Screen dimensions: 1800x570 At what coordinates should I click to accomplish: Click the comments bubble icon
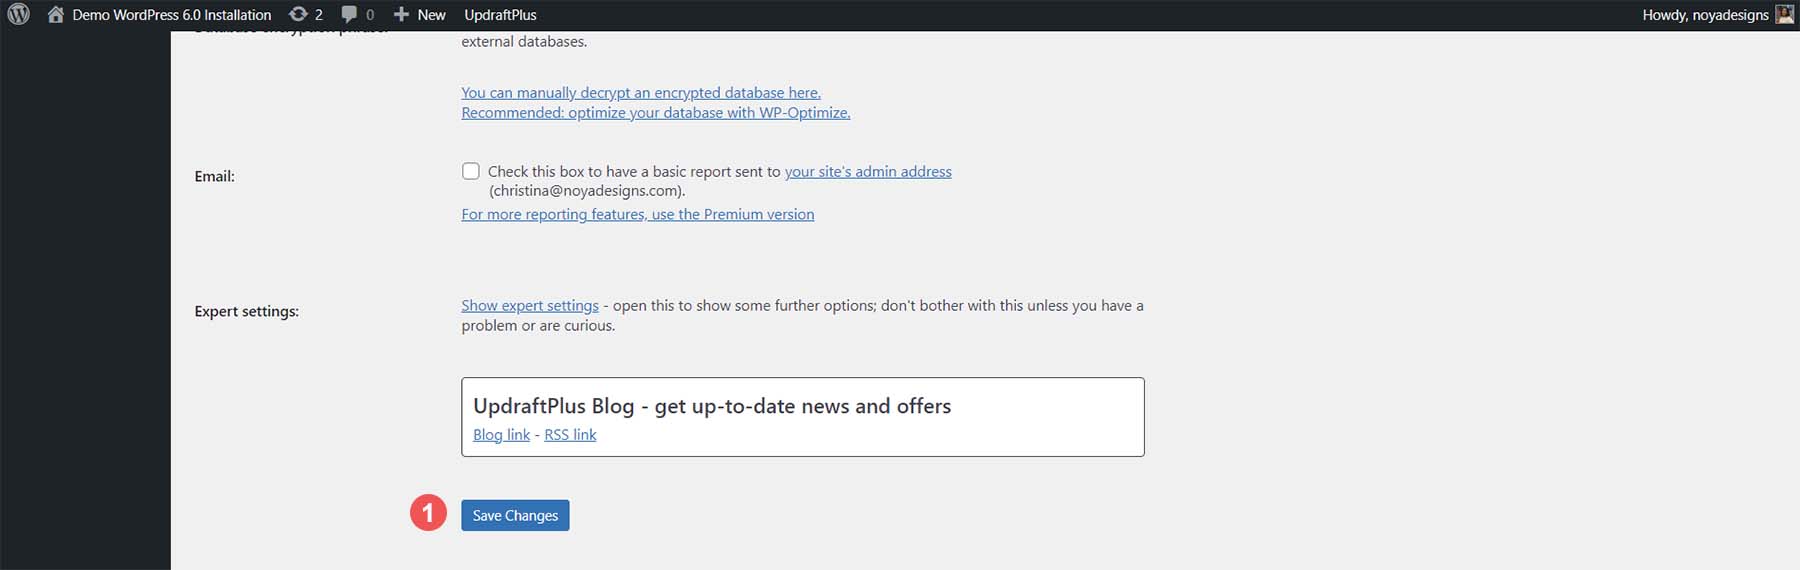click(349, 15)
